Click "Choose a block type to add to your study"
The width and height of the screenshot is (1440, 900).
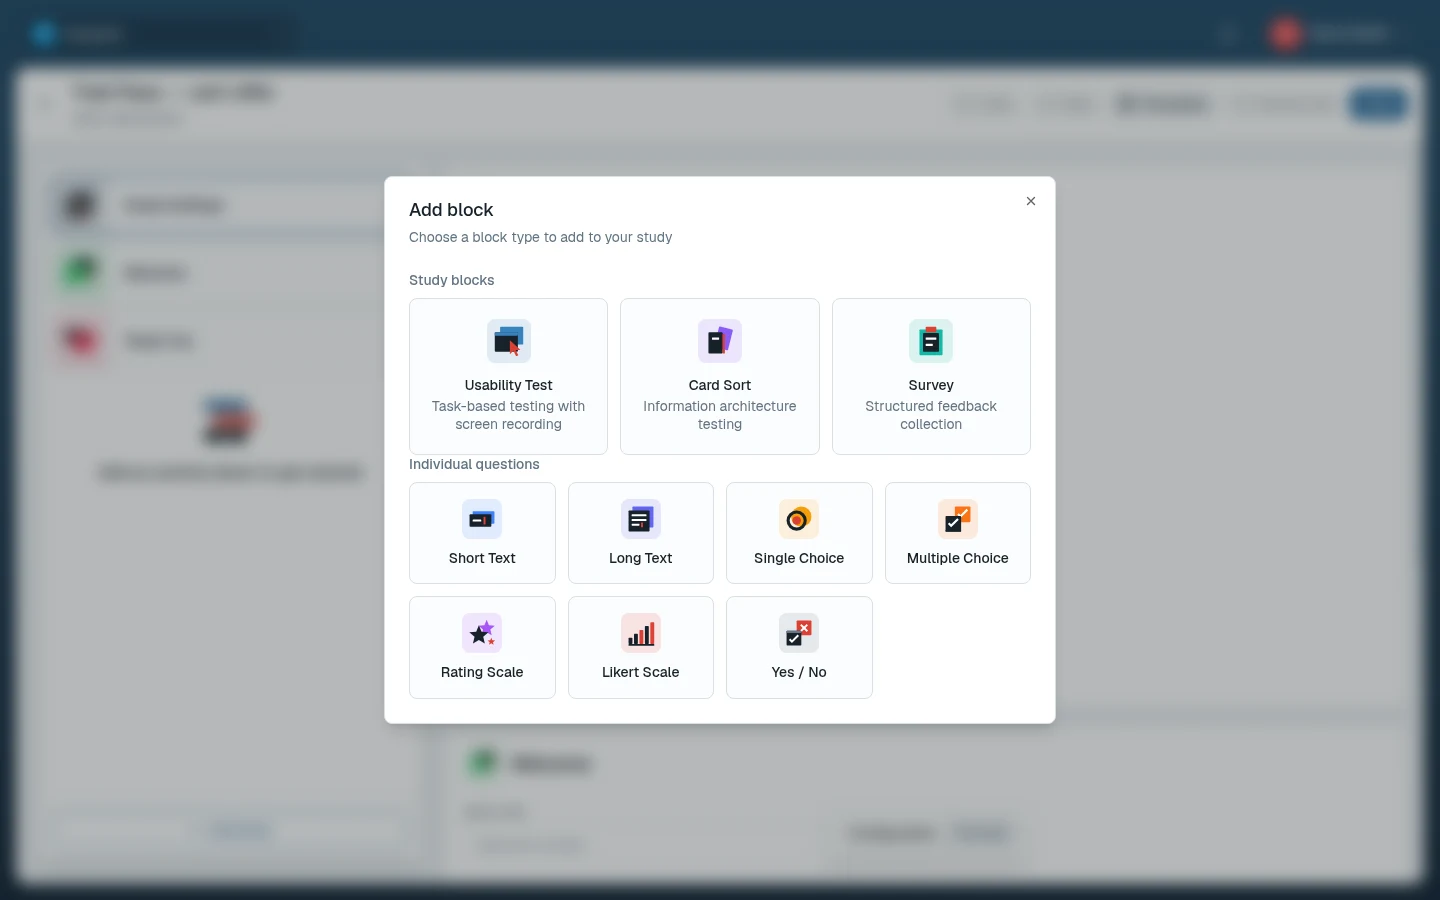tap(540, 237)
